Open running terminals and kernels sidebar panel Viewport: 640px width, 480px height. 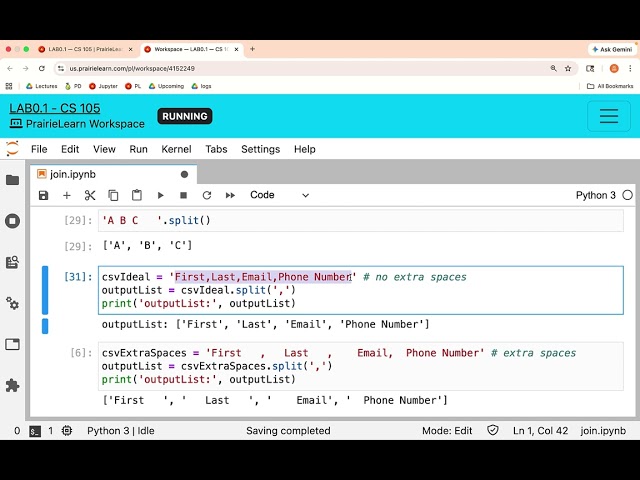pyautogui.click(x=13, y=221)
